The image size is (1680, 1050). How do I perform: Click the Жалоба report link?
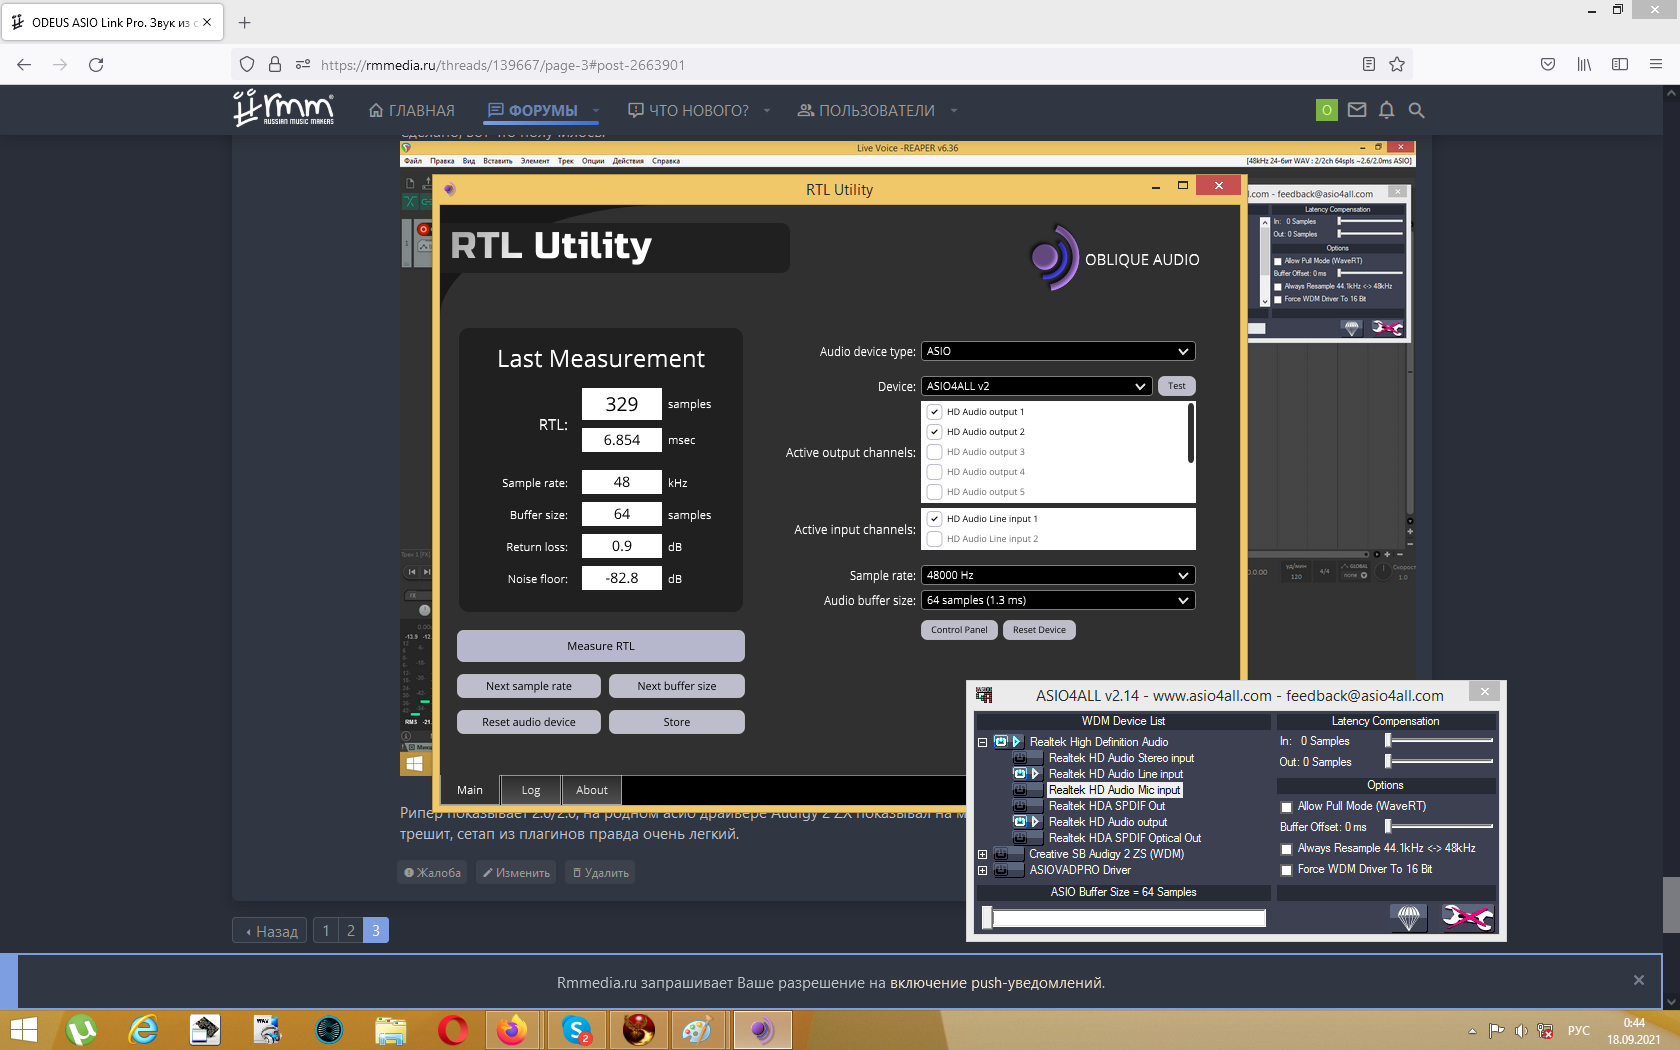432,873
